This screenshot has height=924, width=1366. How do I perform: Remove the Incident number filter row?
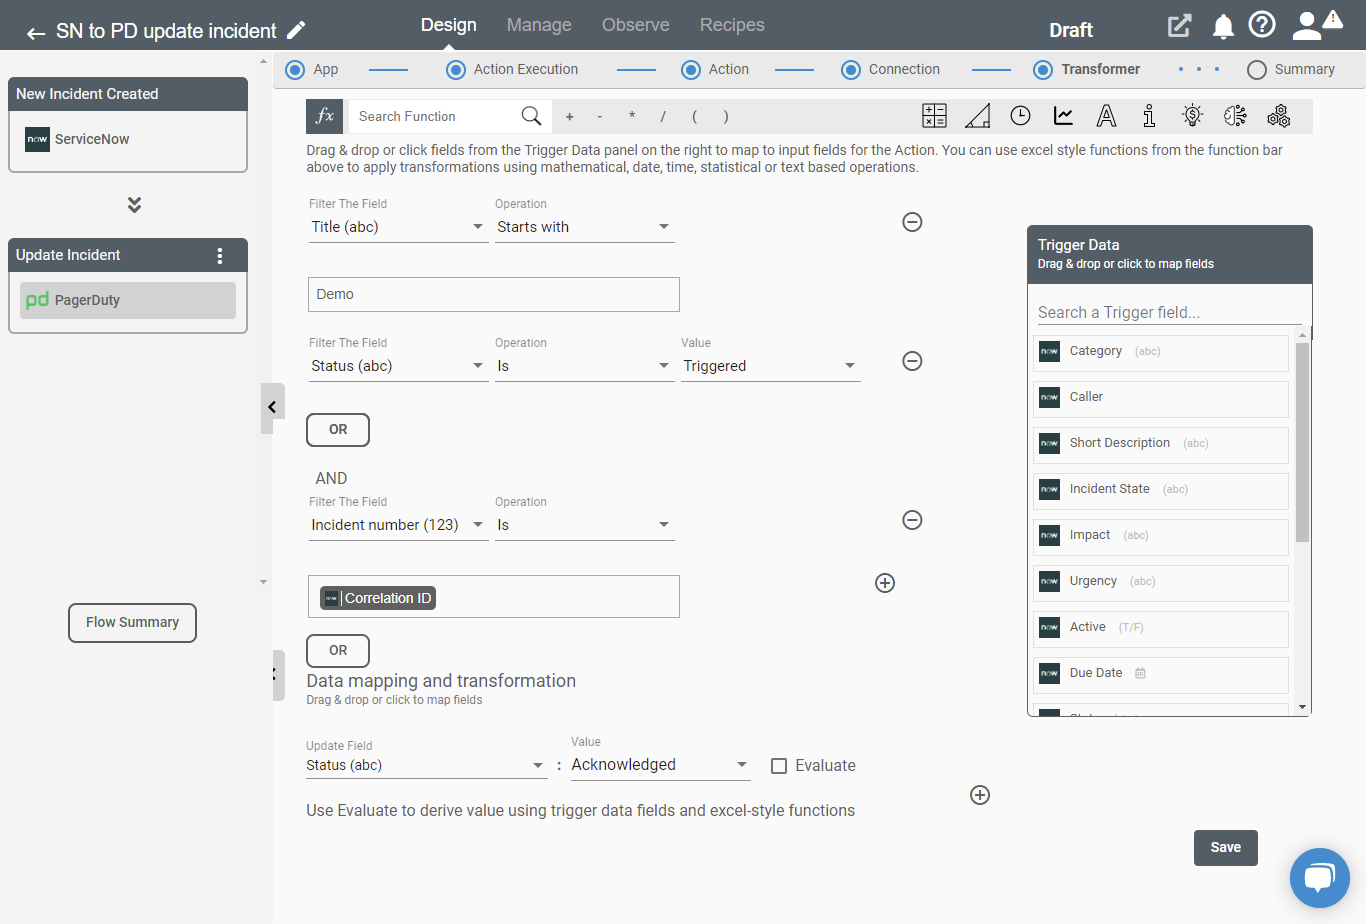click(912, 520)
